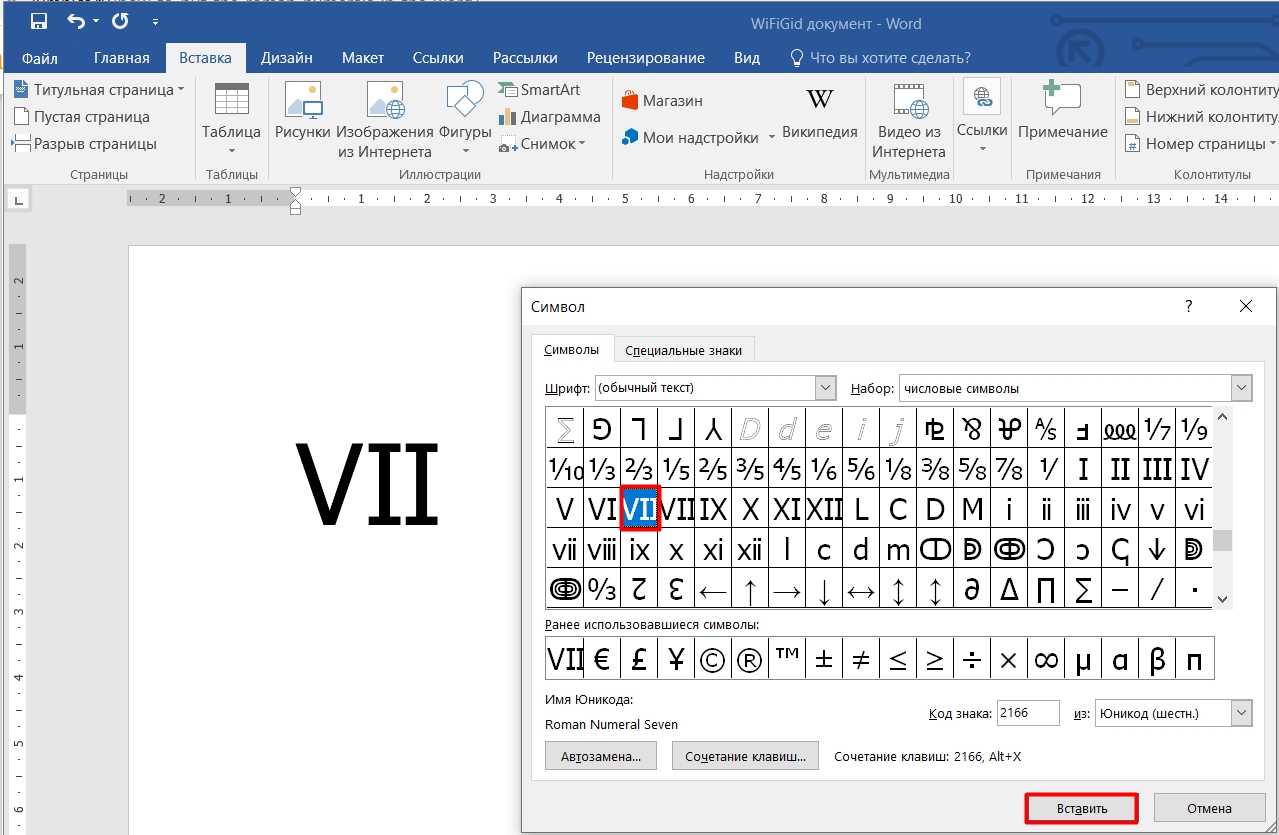Click the Автозамена button

(600, 756)
